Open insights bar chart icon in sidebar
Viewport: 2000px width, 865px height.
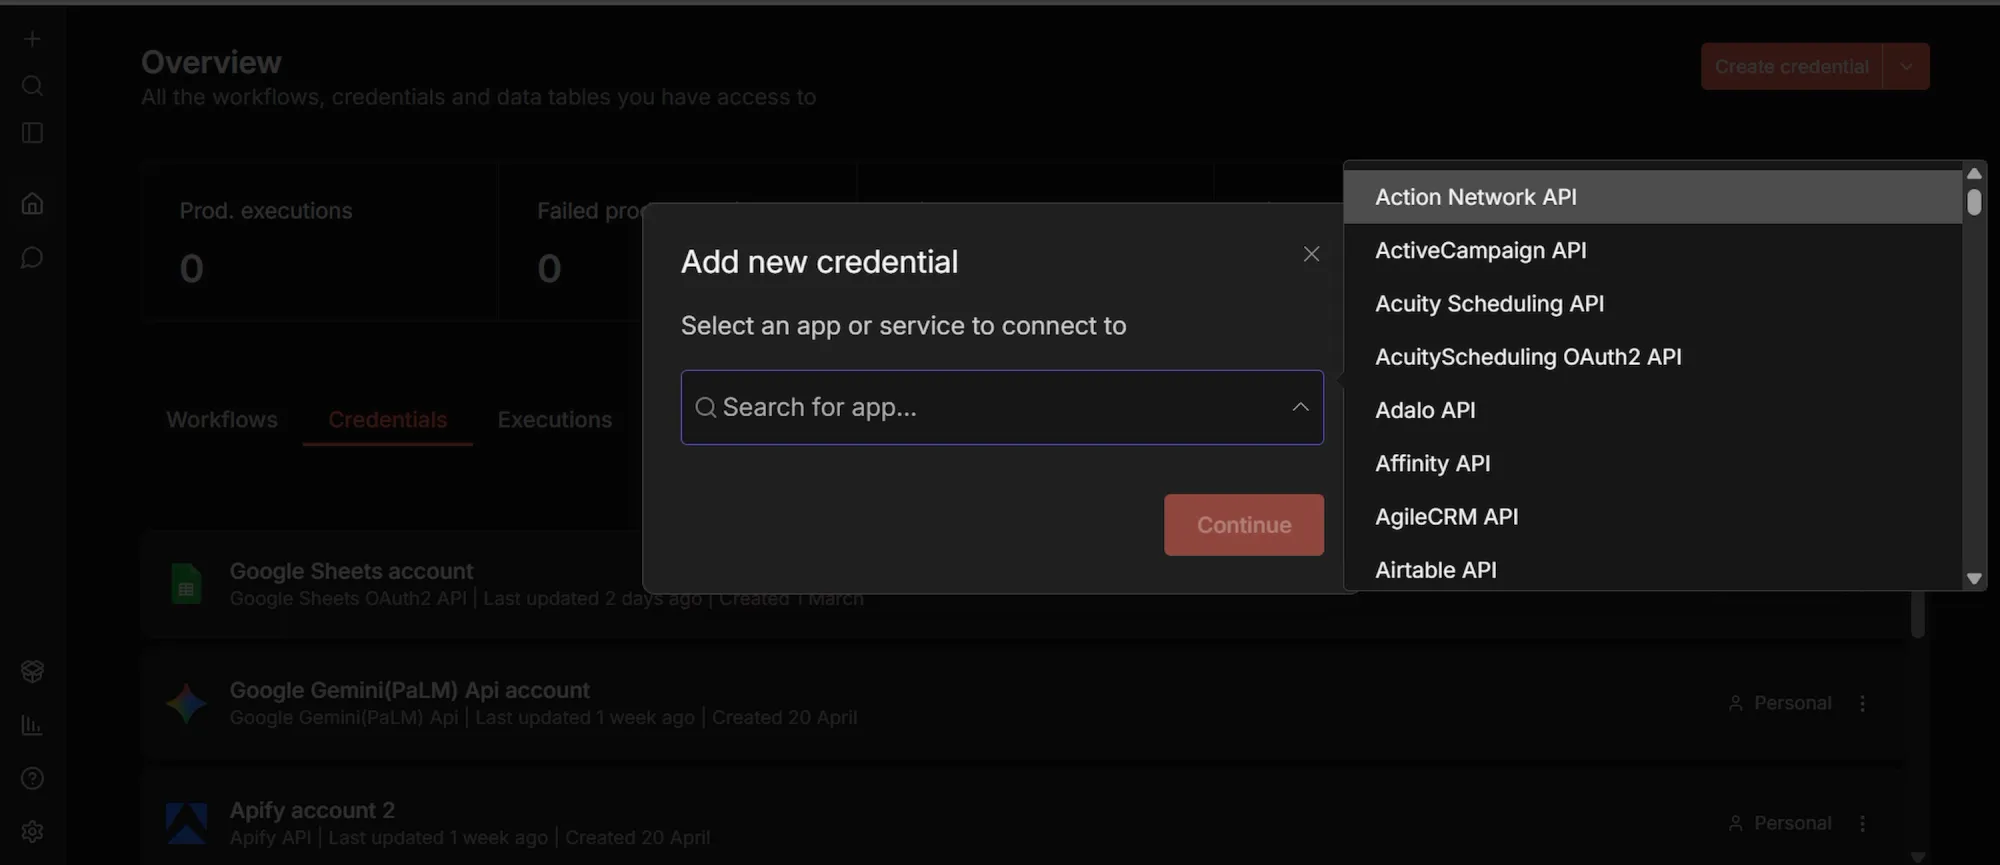click(x=32, y=725)
